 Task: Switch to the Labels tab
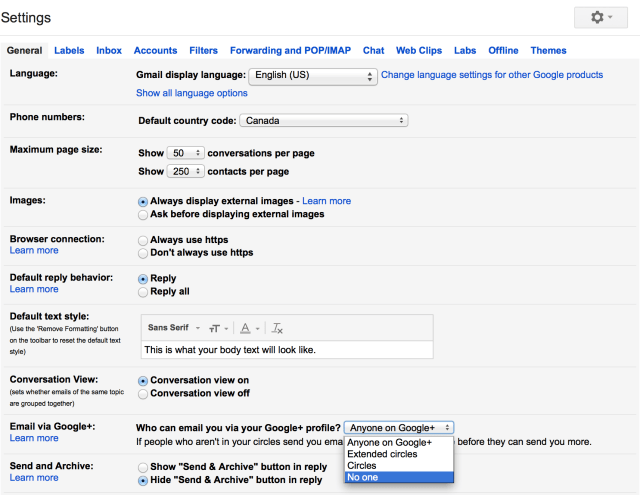[69, 51]
